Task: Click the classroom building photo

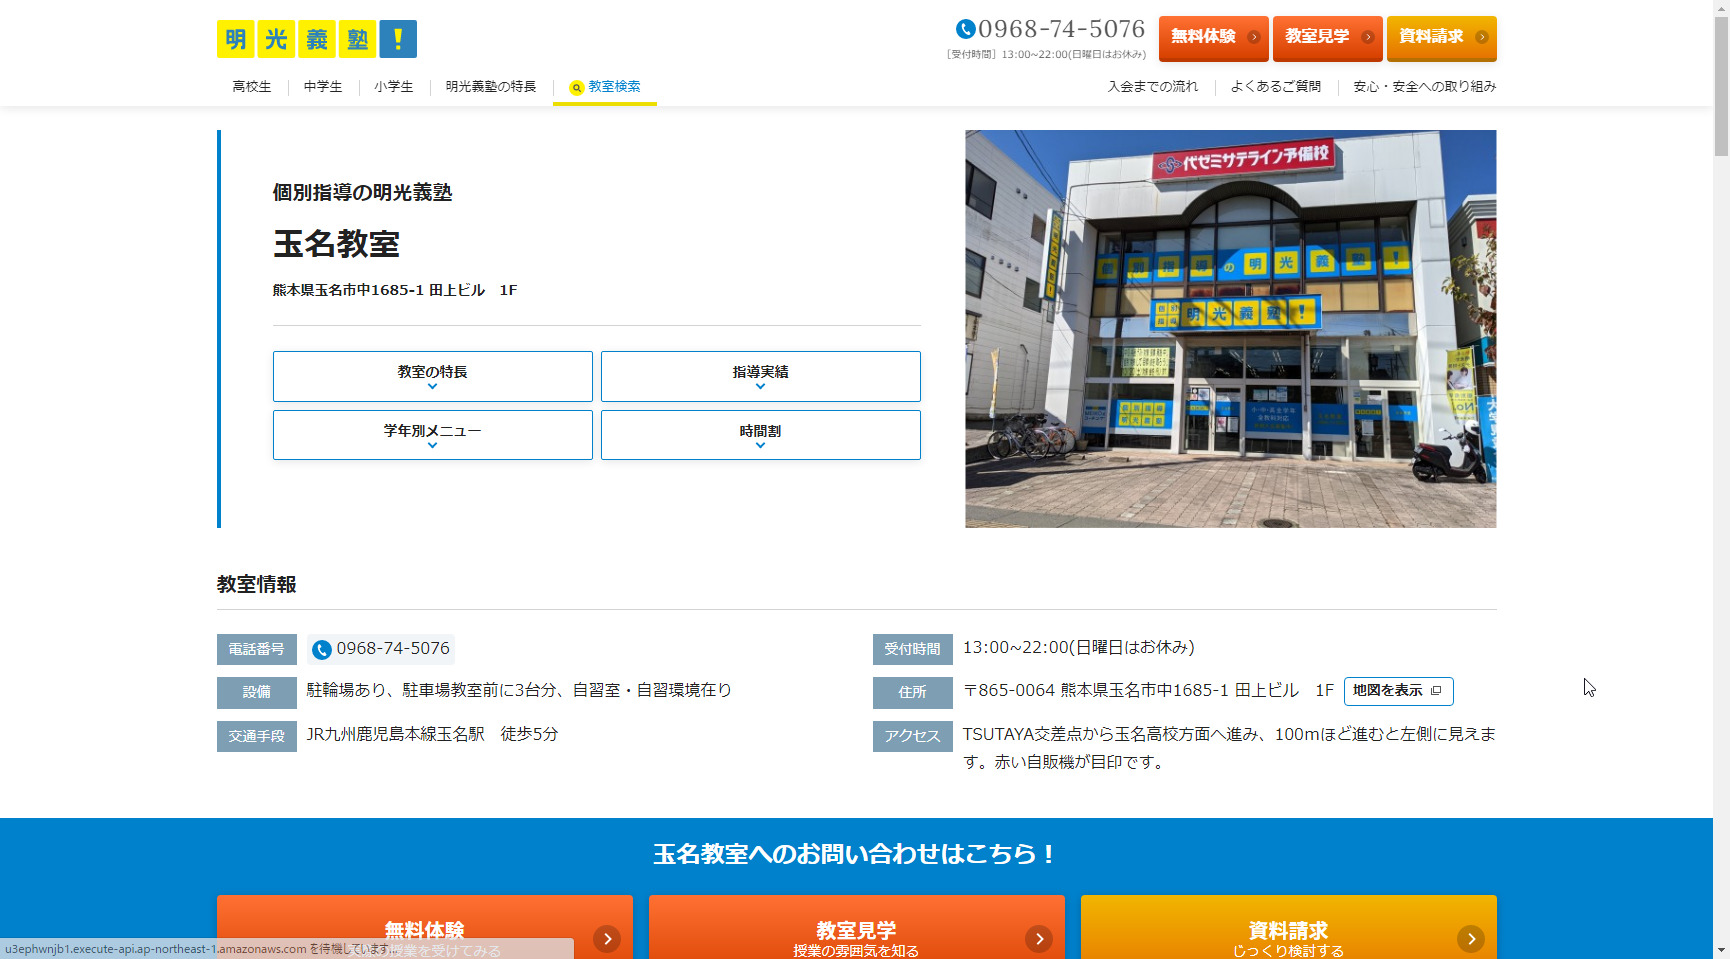Action: tap(1231, 329)
